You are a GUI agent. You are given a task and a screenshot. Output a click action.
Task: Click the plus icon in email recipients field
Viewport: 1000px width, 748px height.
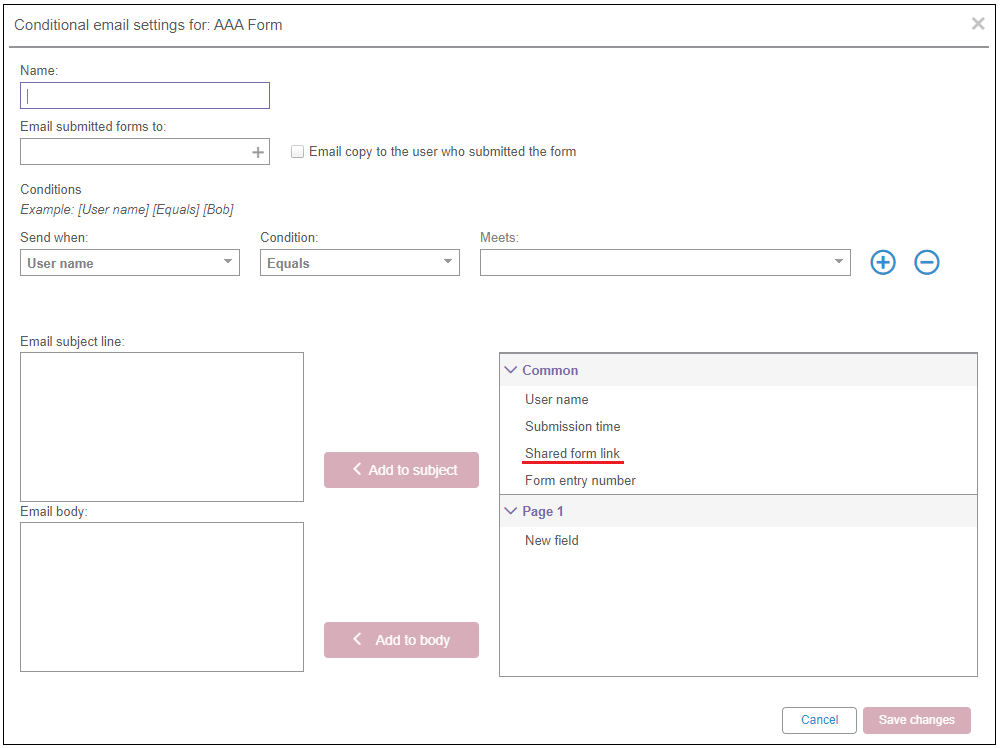point(258,152)
